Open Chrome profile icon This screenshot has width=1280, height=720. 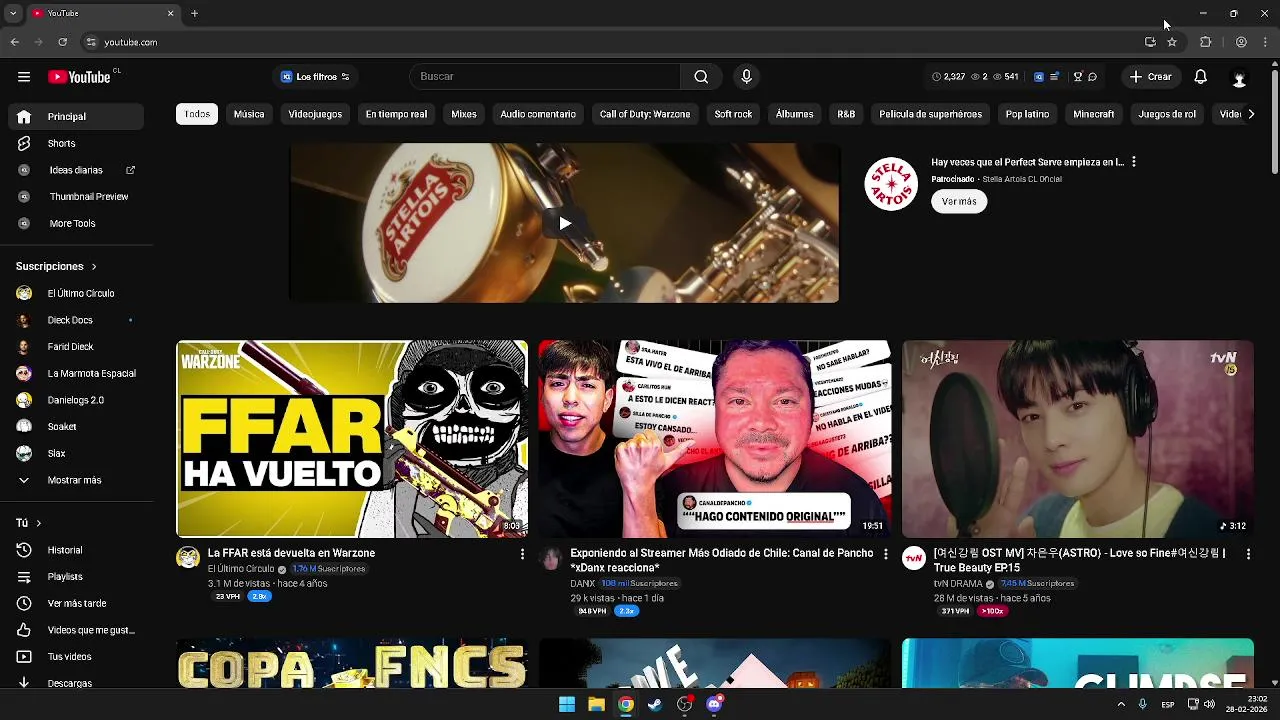(x=1241, y=42)
